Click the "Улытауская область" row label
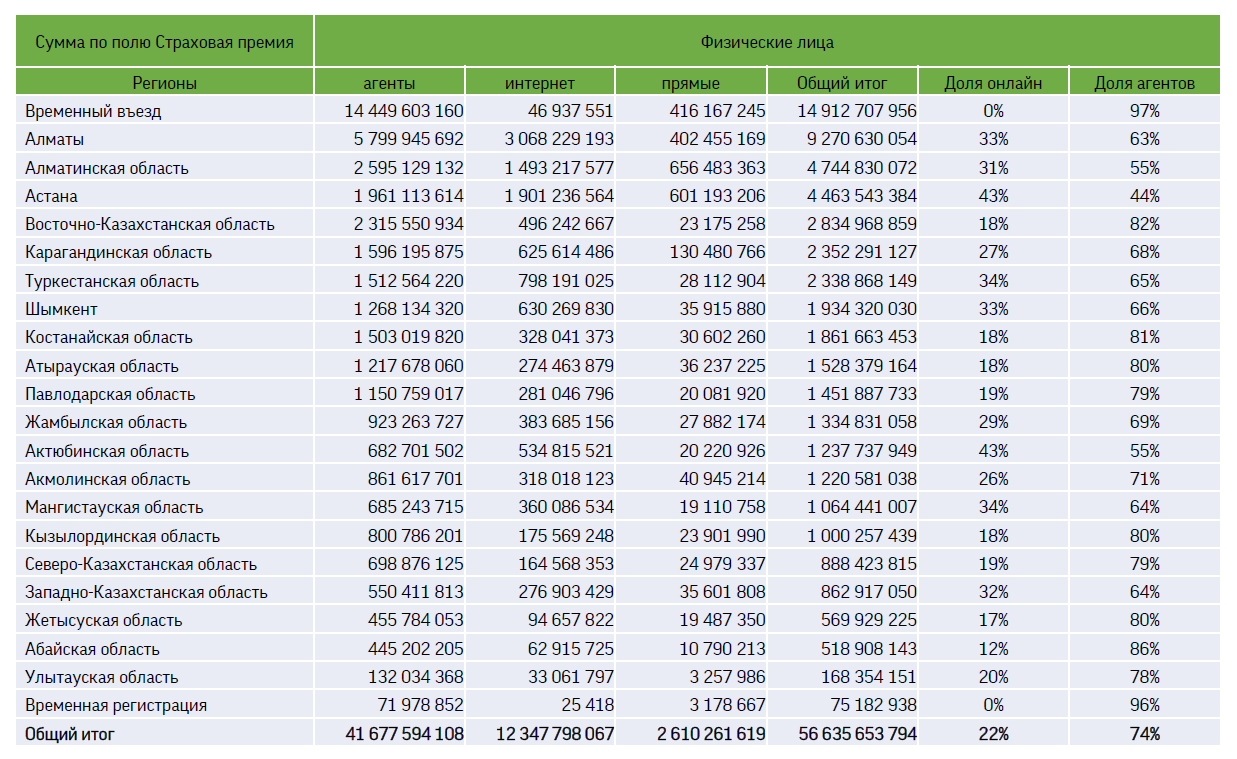 tap(102, 677)
